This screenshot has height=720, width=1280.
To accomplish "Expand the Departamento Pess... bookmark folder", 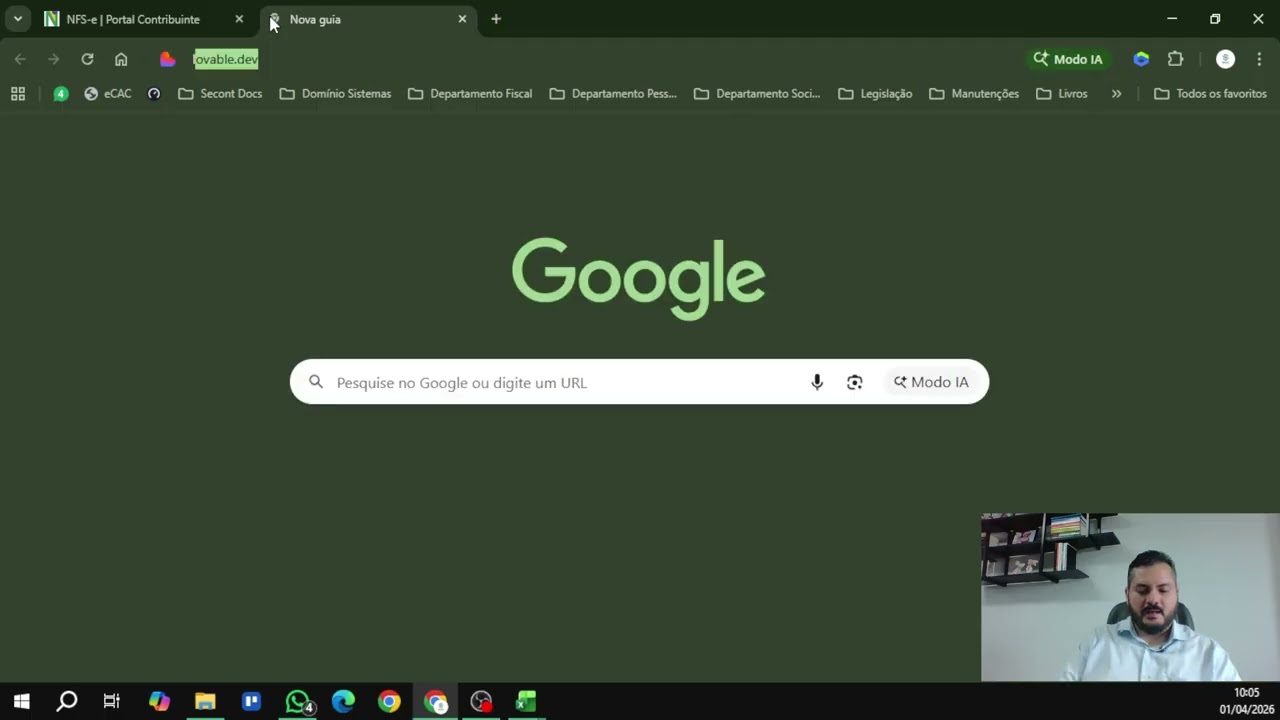I will [x=613, y=93].
